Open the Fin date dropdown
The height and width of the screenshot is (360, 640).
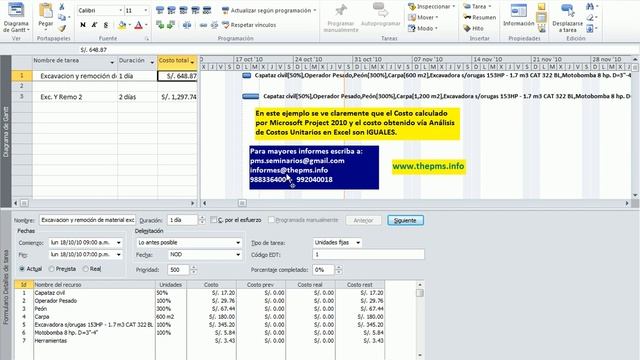click(118, 255)
